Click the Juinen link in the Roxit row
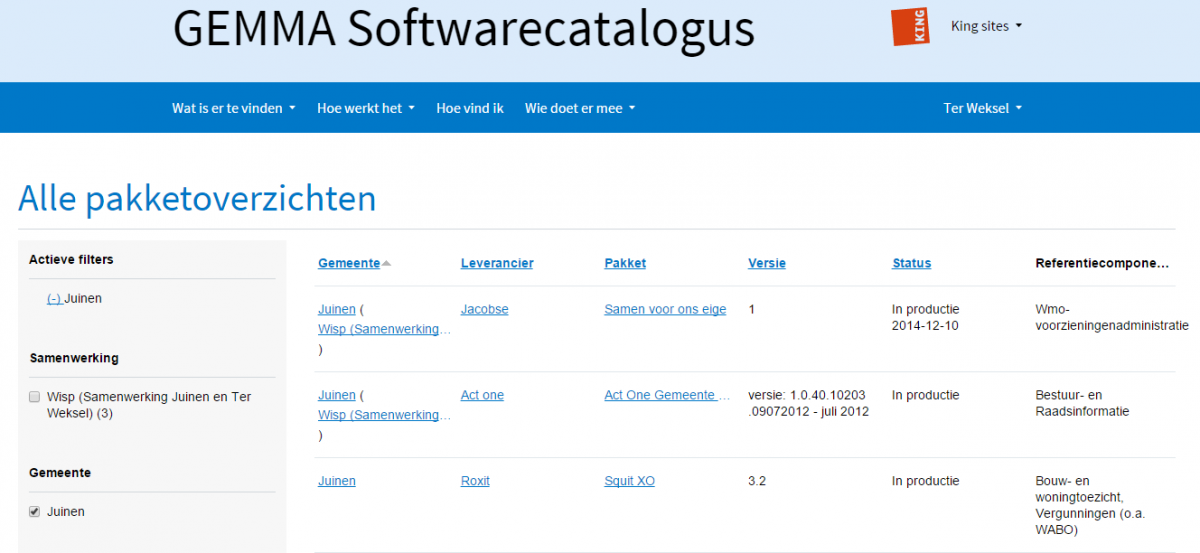The width and height of the screenshot is (1200, 553). [337, 481]
